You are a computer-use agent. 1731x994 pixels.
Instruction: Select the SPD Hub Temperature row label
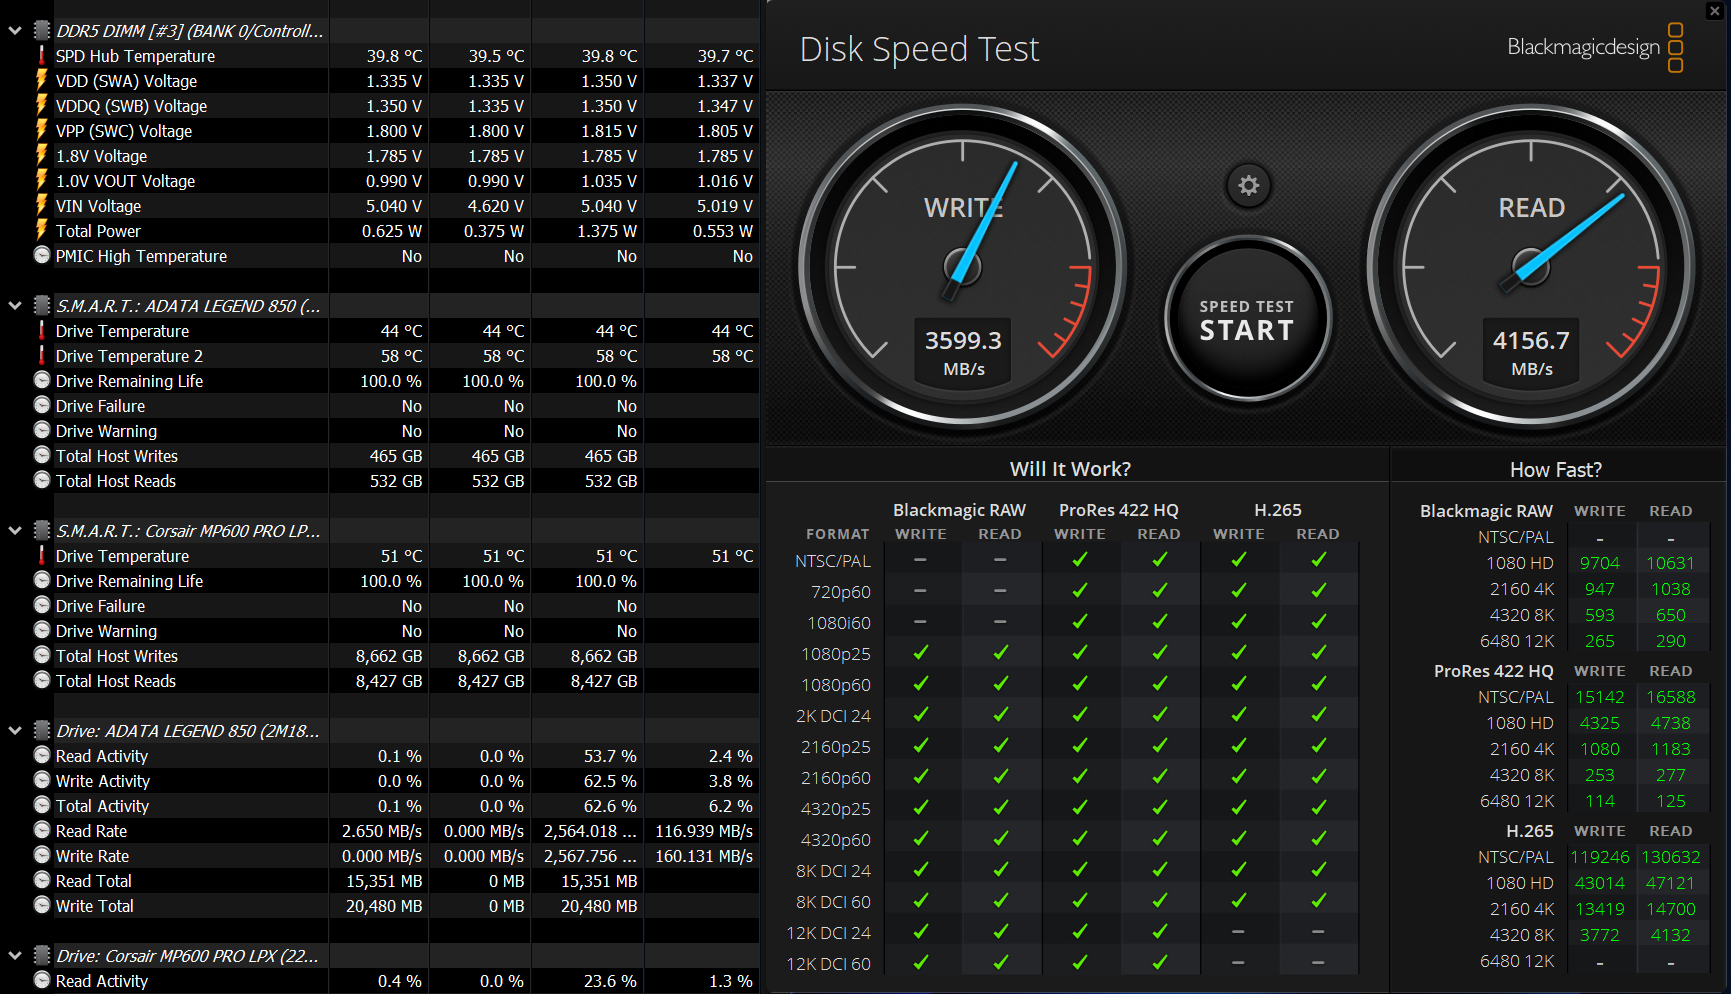[135, 56]
